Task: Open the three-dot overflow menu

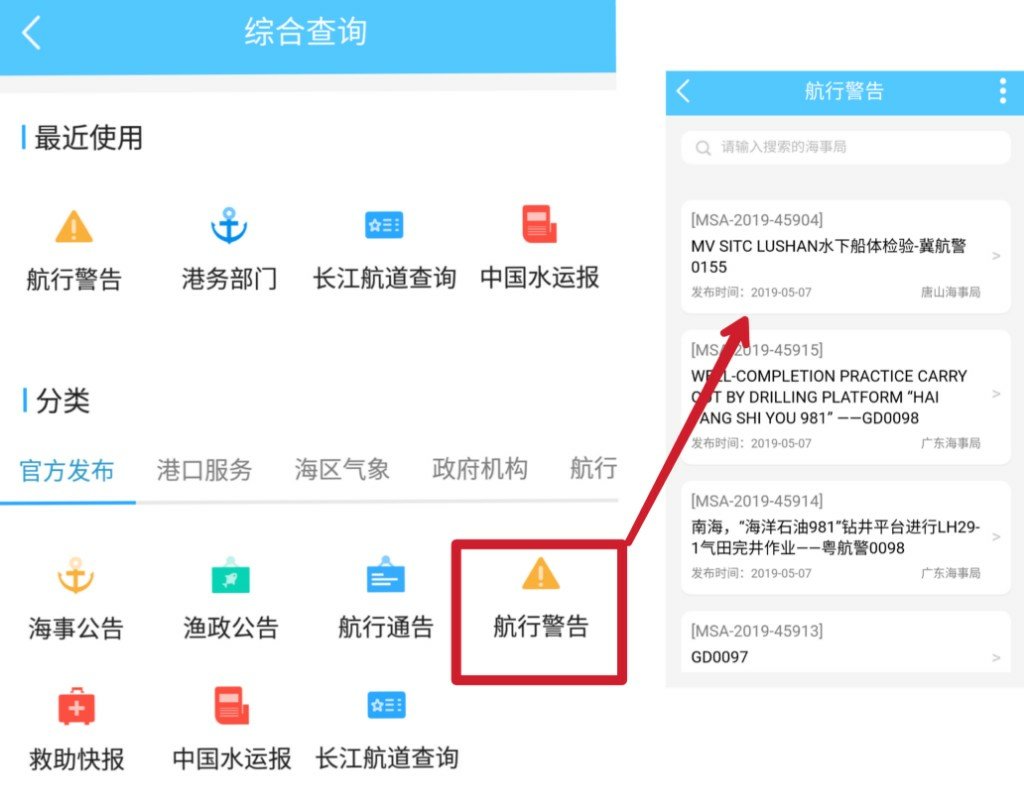Action: (x=1001, y=91)
